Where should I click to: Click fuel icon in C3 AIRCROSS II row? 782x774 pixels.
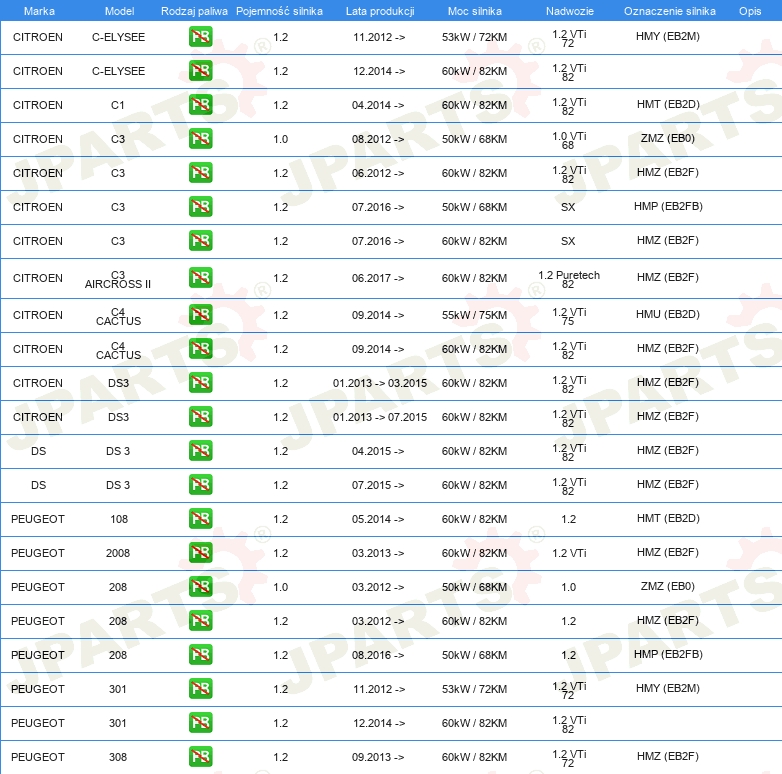point(200,278)
